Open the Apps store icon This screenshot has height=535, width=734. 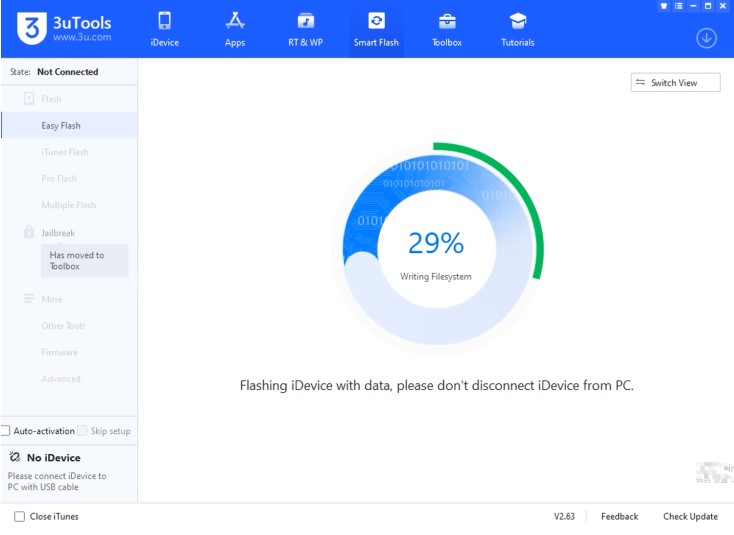235,21
